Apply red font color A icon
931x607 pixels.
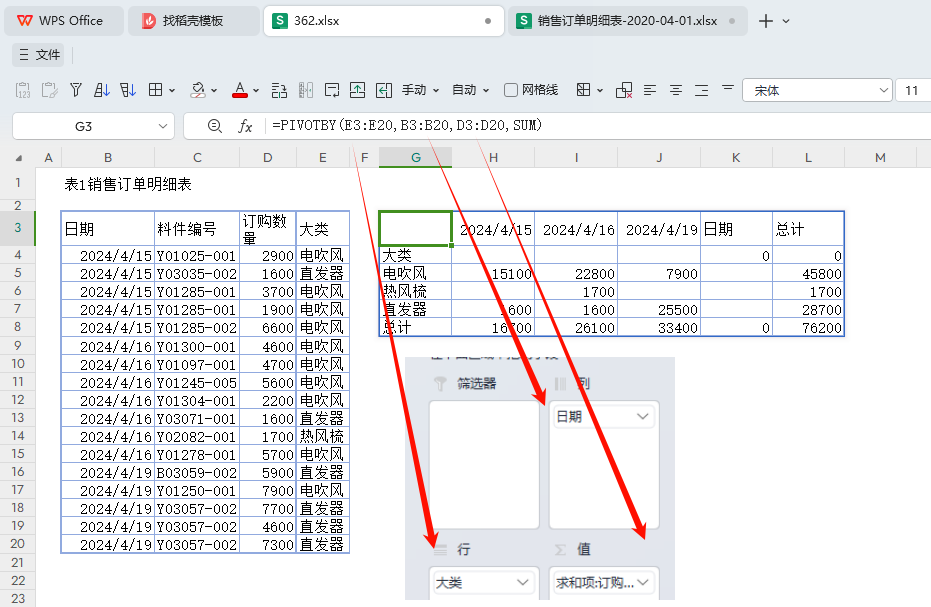(x=240, y=90)
